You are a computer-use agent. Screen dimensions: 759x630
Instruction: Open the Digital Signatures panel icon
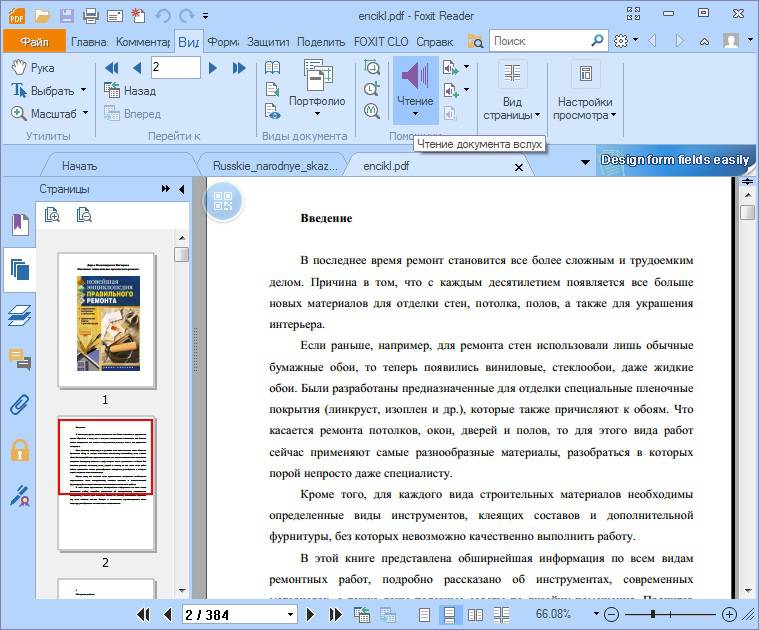point(18,493)
